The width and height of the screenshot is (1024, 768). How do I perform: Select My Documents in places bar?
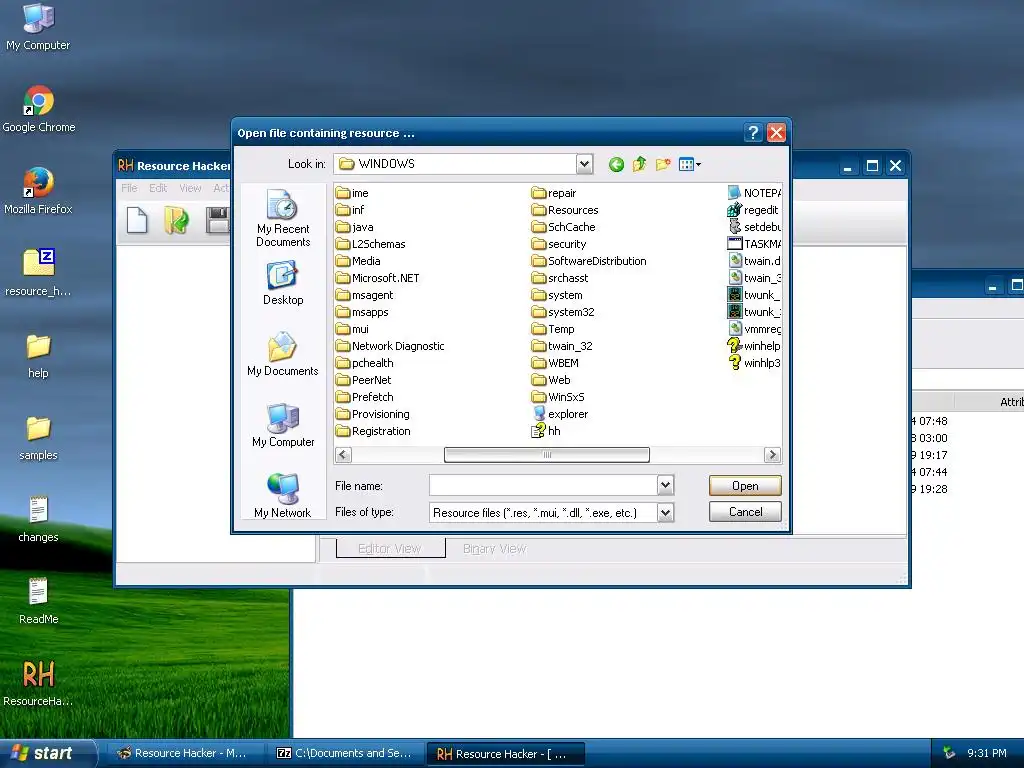click(283, 354)
